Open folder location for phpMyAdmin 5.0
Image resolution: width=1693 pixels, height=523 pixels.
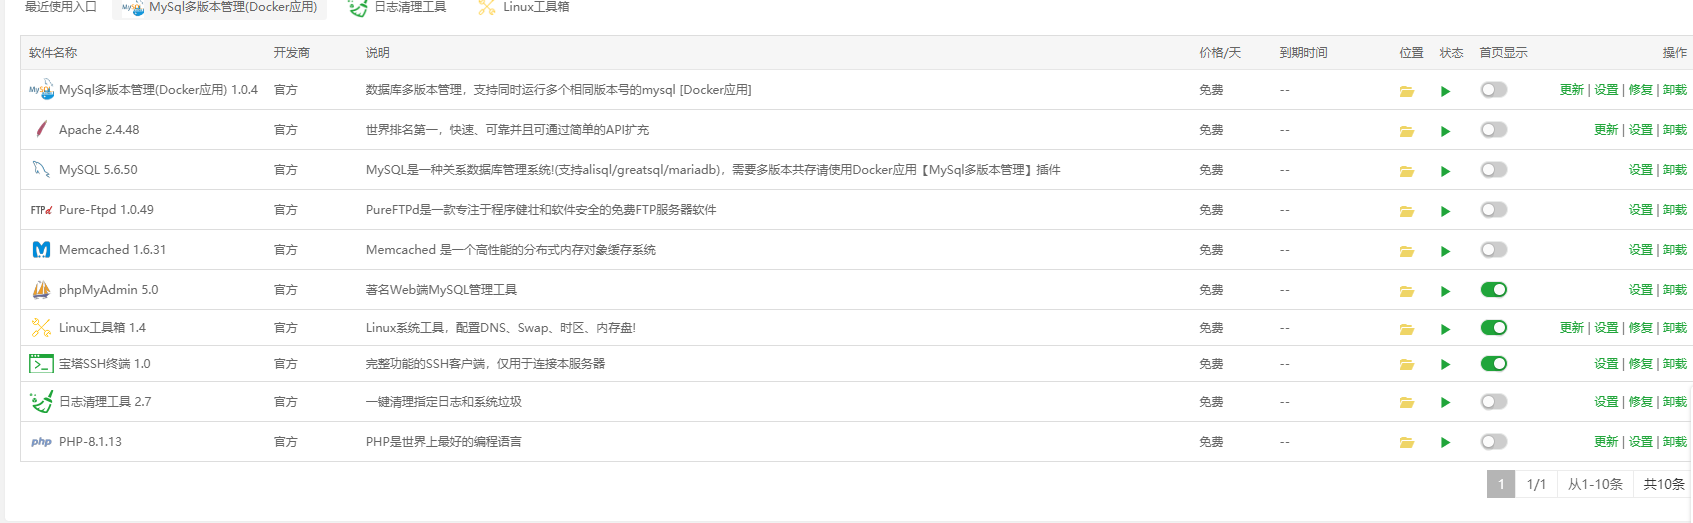(1407, 291)
